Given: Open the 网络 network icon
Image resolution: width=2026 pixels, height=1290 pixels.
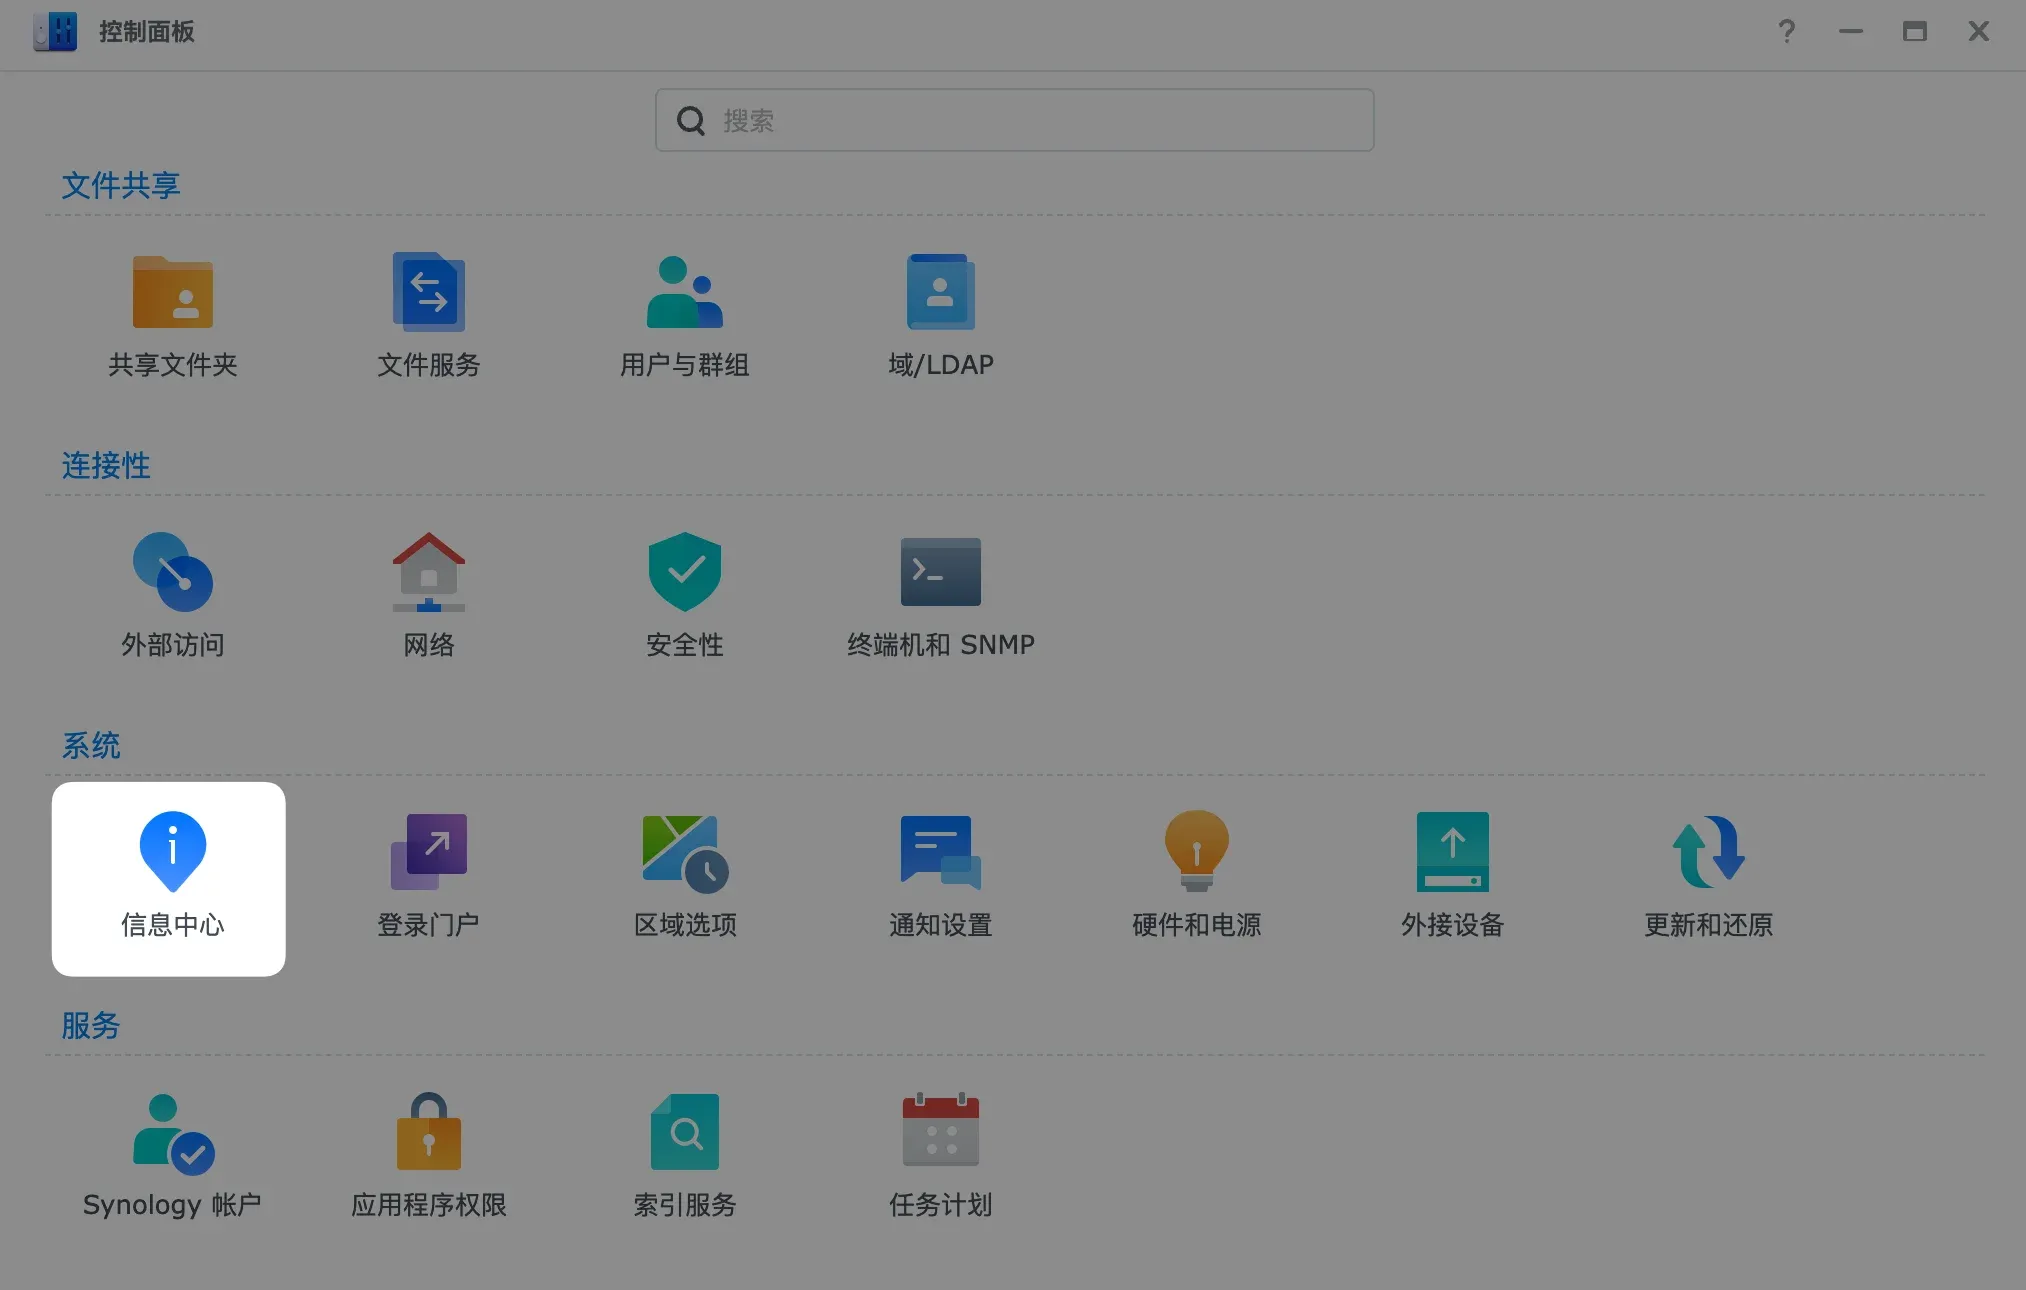Looking at the screenshot, I should point(428,572).
